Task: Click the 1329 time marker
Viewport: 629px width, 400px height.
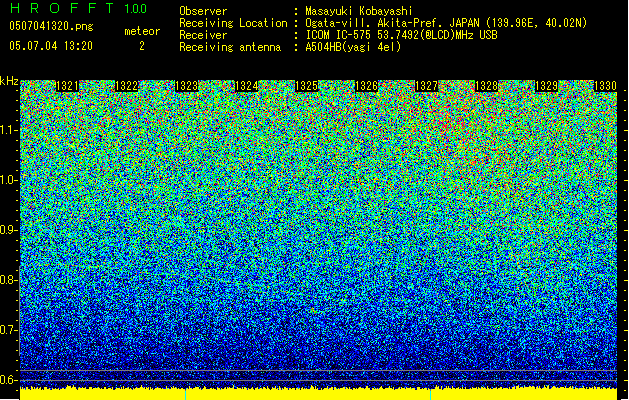Action: [547, 86]
